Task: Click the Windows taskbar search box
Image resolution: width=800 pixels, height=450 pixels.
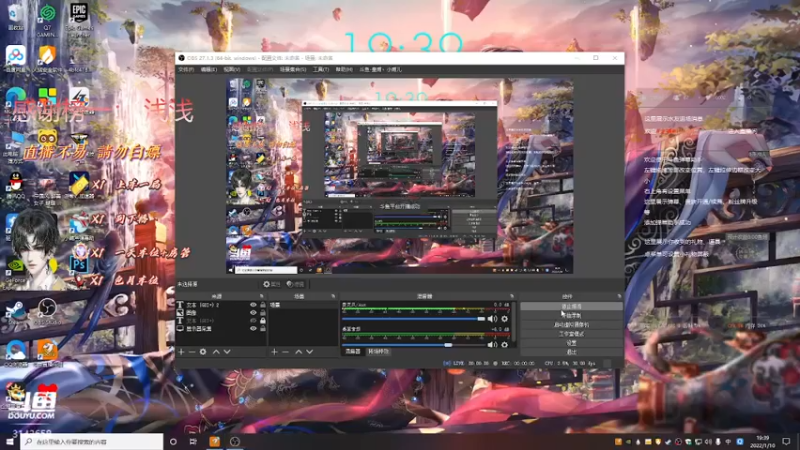Action: [92, 441]
